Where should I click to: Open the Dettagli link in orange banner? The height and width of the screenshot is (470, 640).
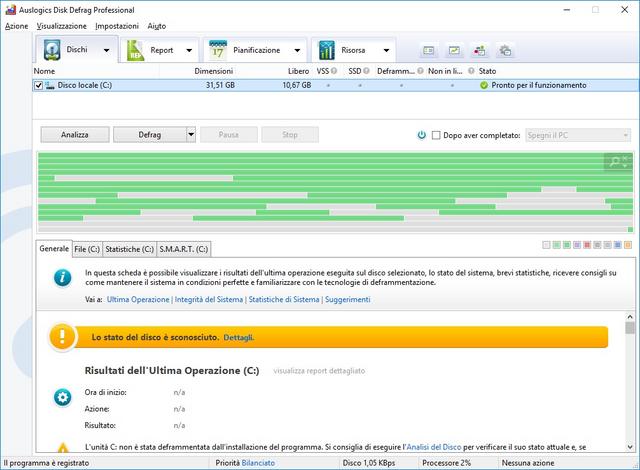click(239, 337)
